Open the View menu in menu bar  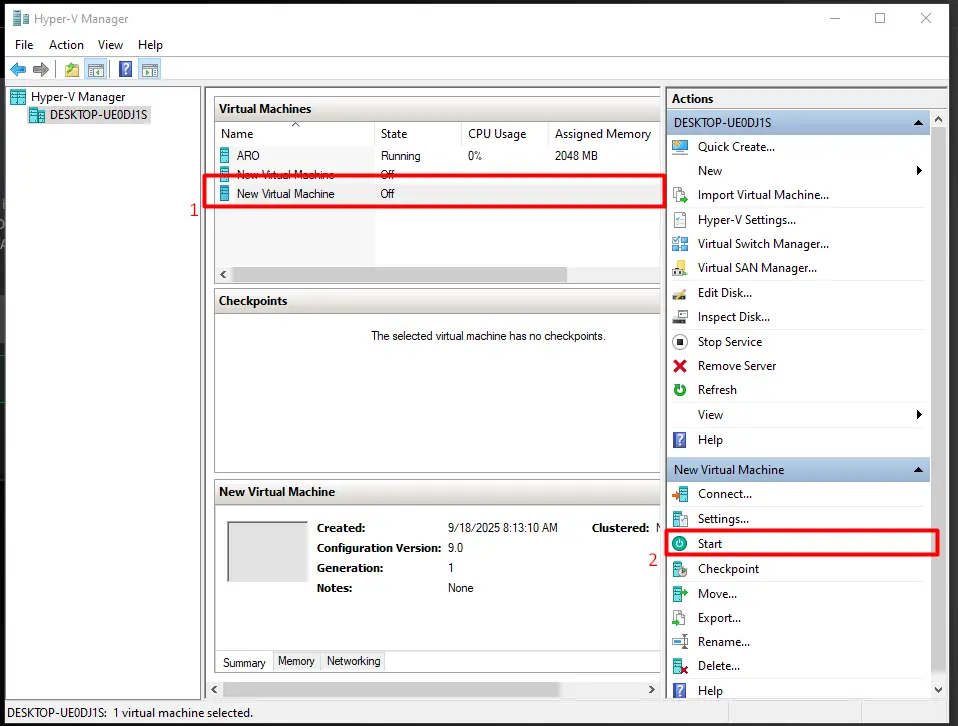click(x=110, y=45)
